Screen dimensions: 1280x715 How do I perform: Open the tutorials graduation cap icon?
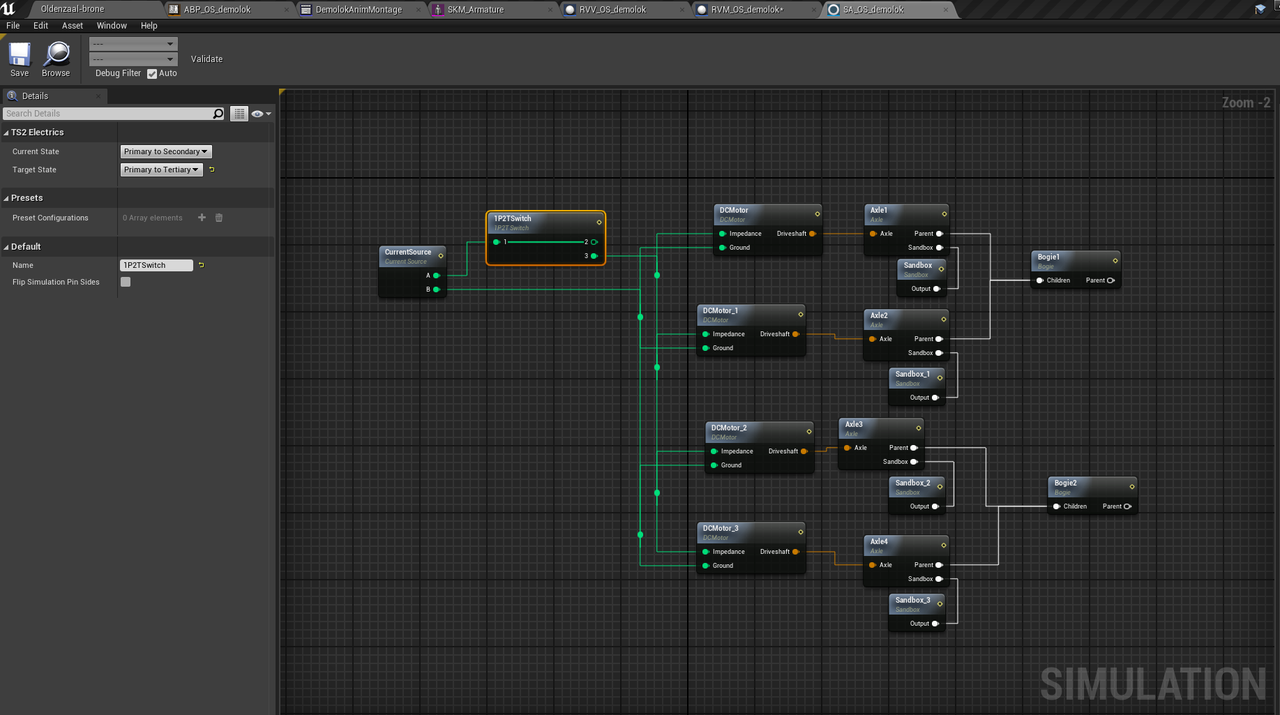[x=1261, y=9]
